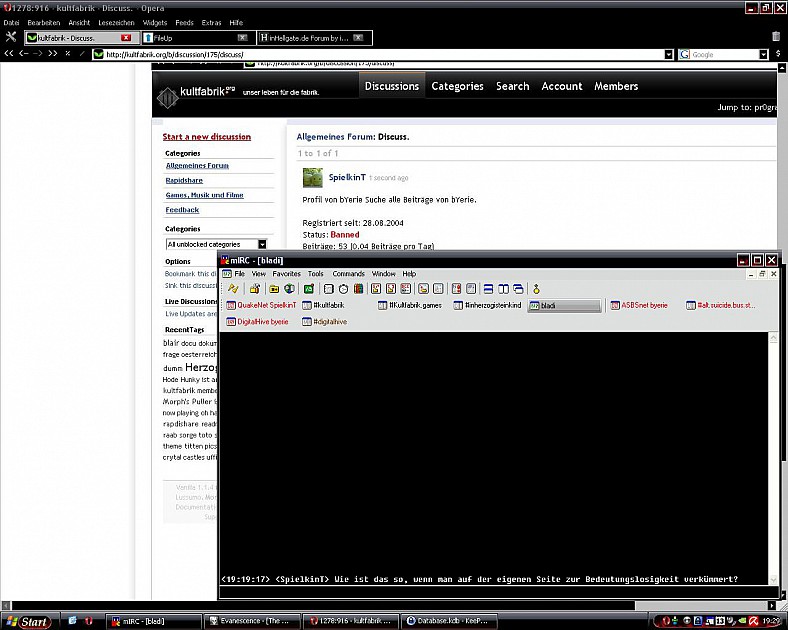Click the mIRC Connect lightning icon
This screenshot has height=630, width=788.
(x=233, y=289)
